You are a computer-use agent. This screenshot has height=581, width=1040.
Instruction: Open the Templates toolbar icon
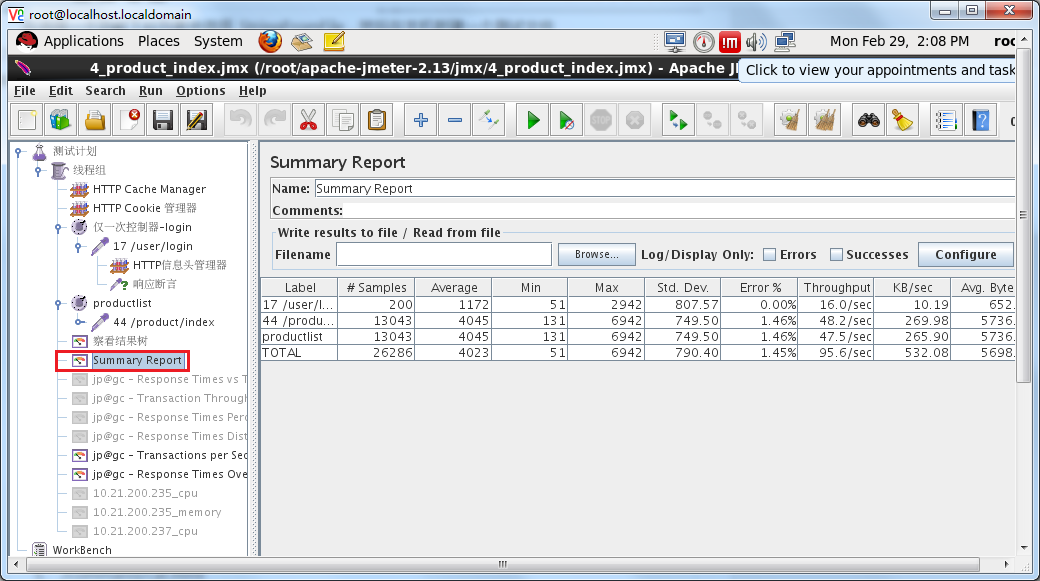pyautogui.click(x=60, y=120)
